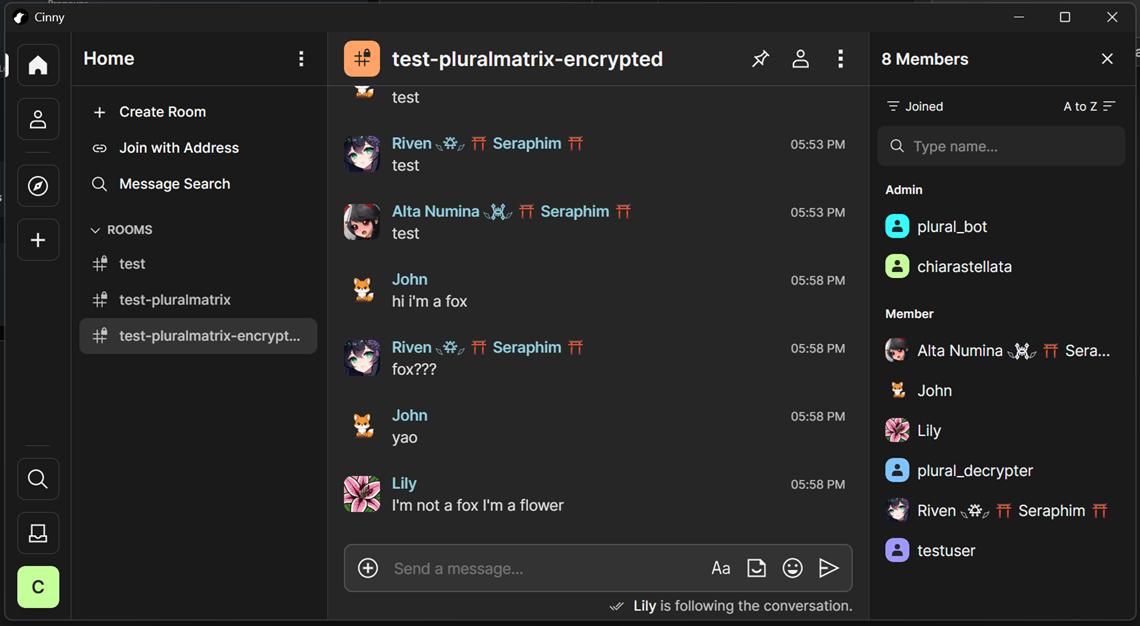Open the Joined filter dropdown
This screenshot has width=1140, height=626.
coord(913,106)
